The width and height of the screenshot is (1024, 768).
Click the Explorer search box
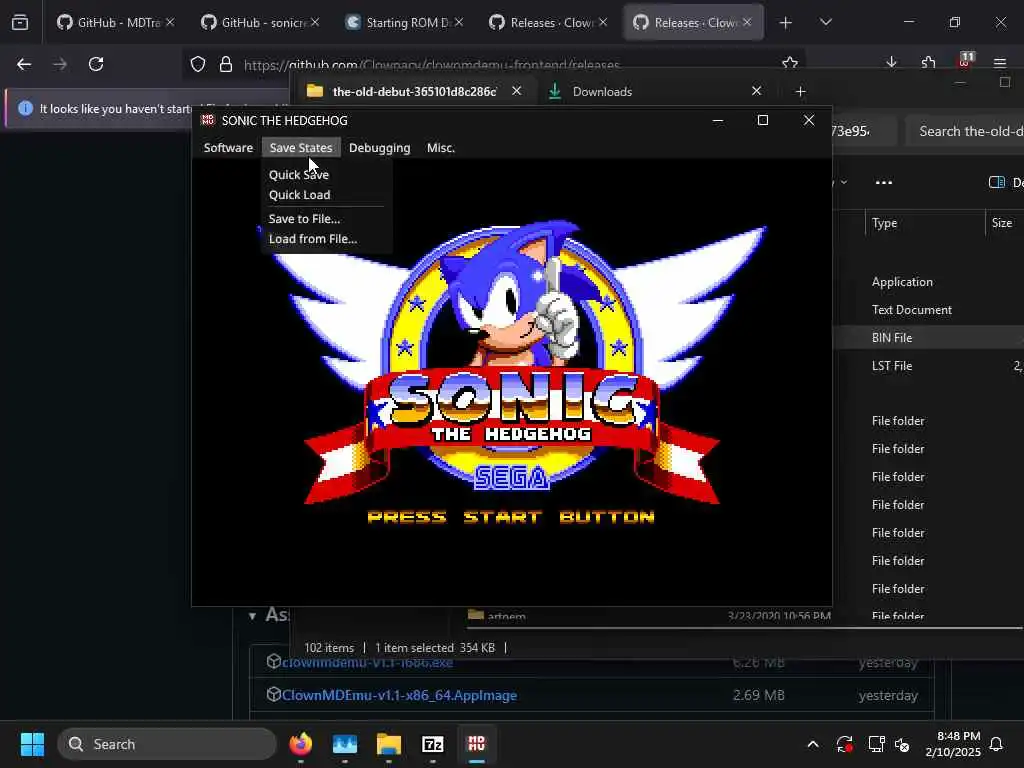tap(965, 131)
